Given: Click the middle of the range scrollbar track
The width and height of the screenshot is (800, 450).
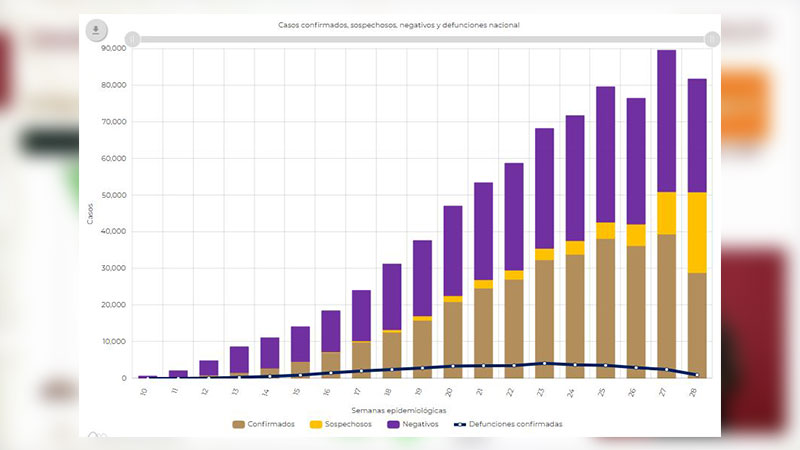Looking at the screenshot, I should point(421,39).
